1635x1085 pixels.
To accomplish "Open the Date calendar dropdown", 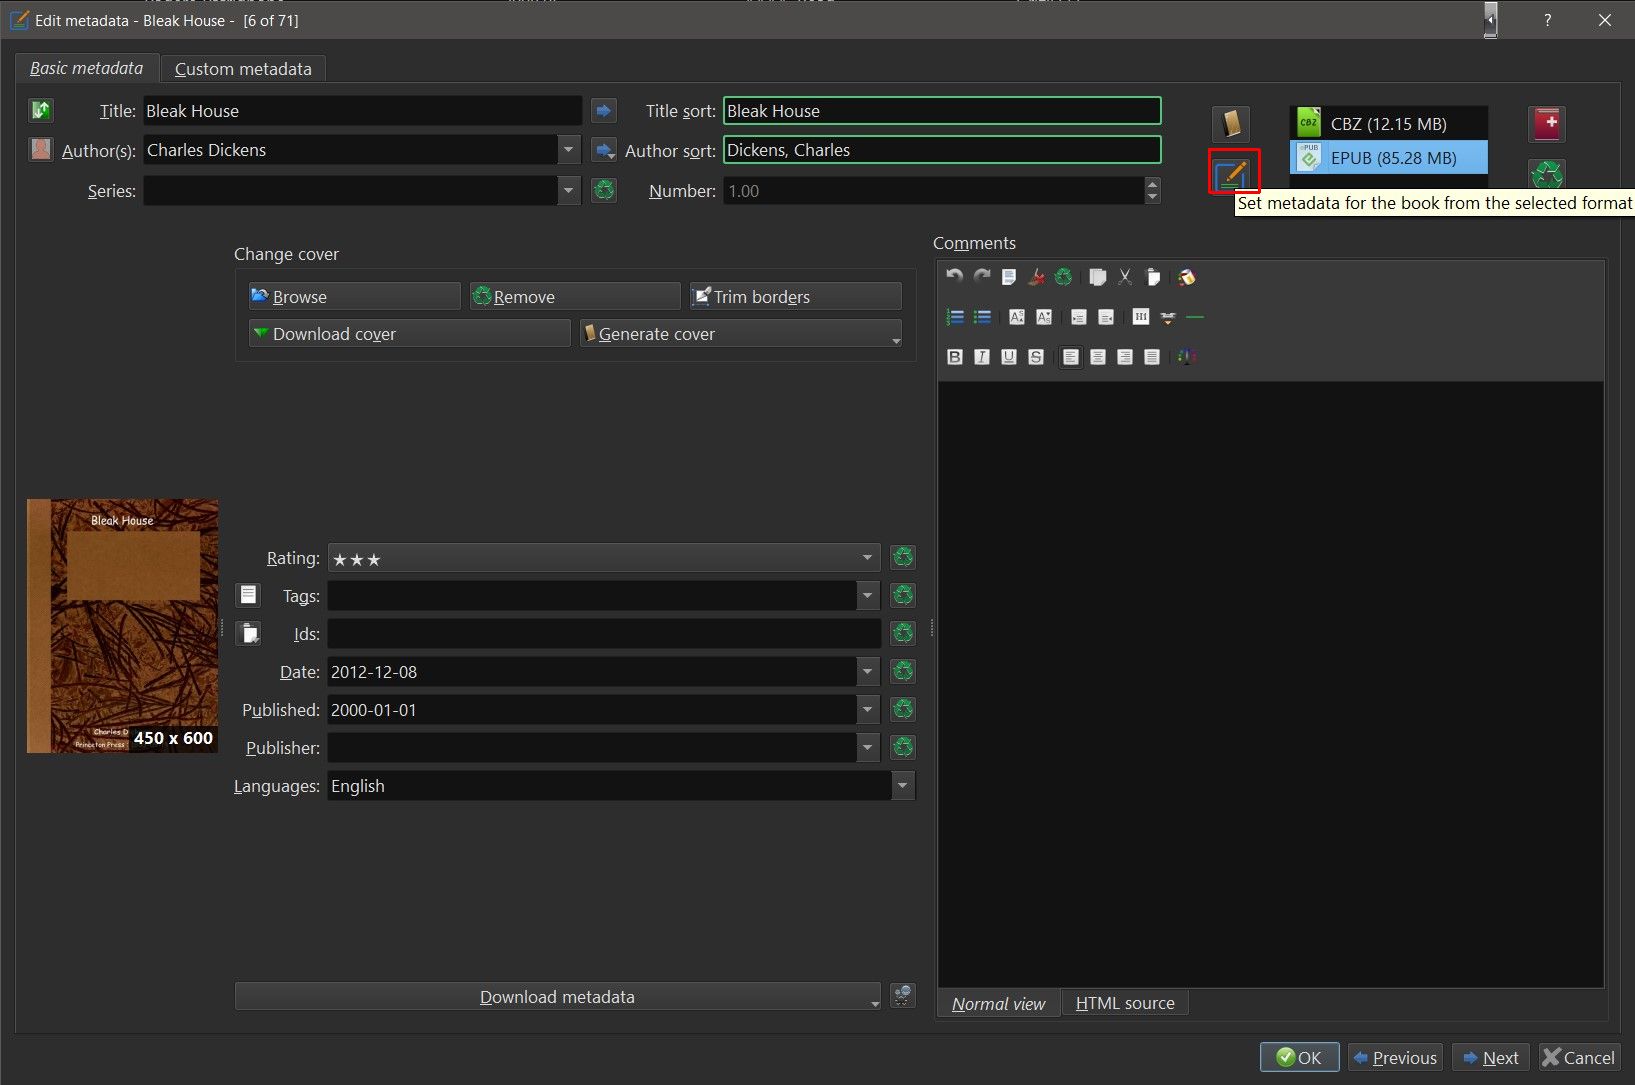I will (x=868, y=671).
